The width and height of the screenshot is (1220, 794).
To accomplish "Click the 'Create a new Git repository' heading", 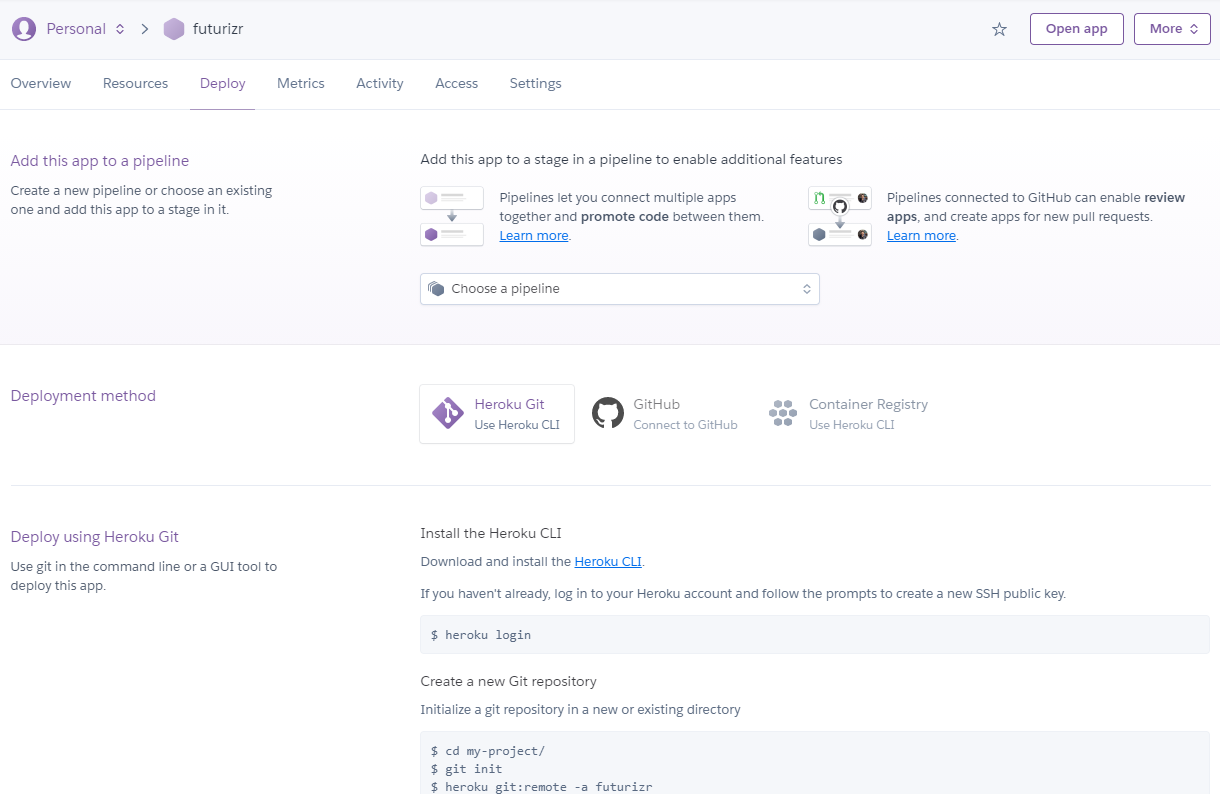I will coord(508,682).
